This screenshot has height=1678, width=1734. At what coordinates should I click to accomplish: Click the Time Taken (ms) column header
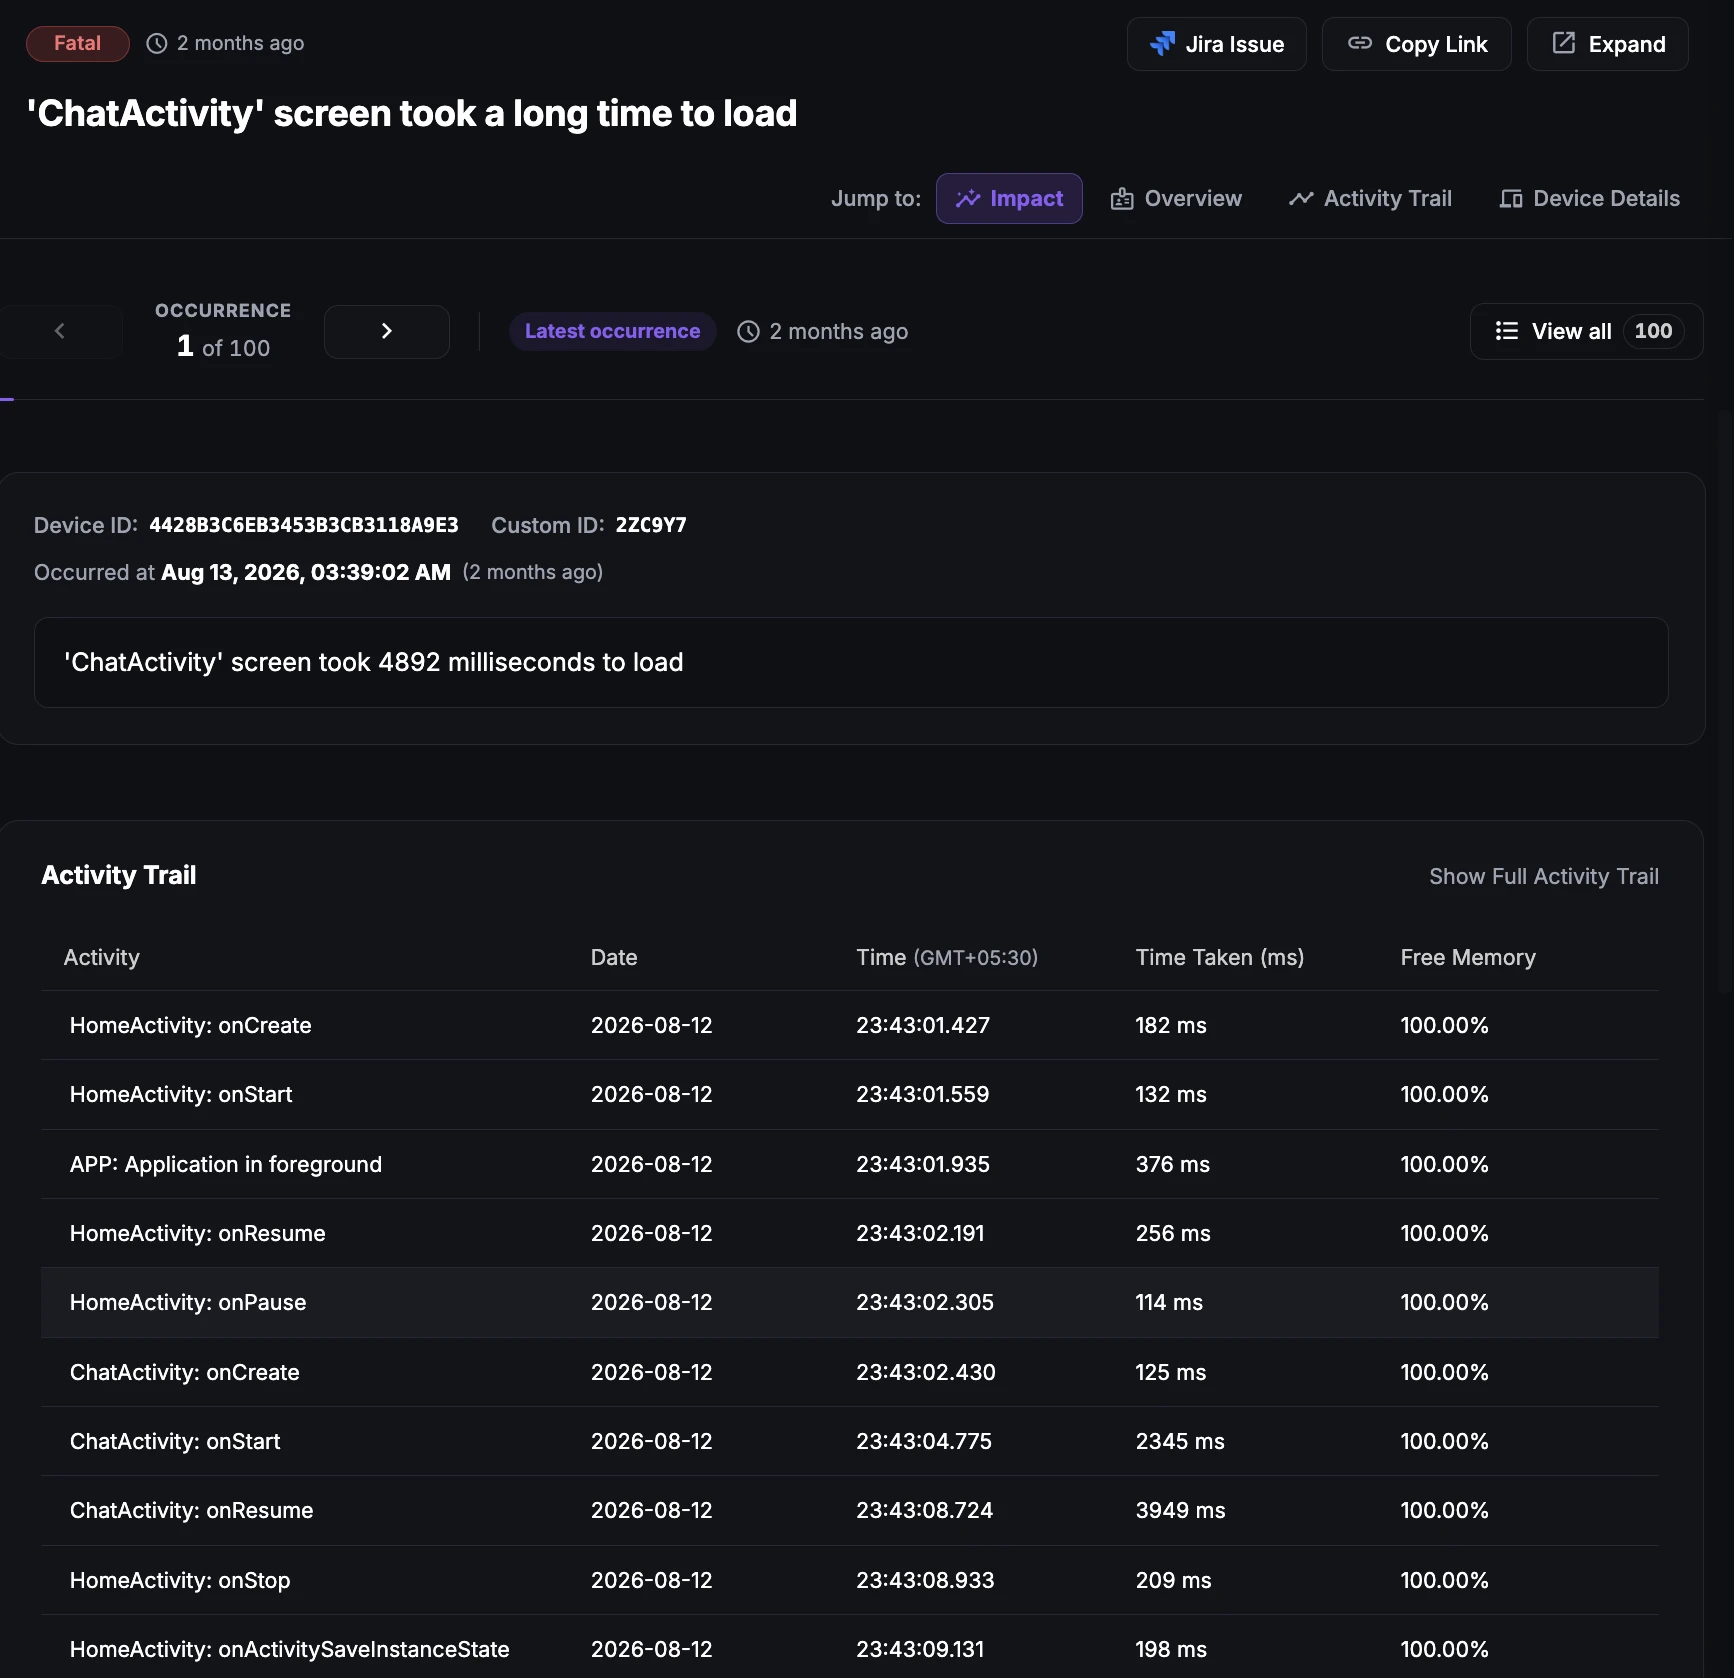point(1219,957)
